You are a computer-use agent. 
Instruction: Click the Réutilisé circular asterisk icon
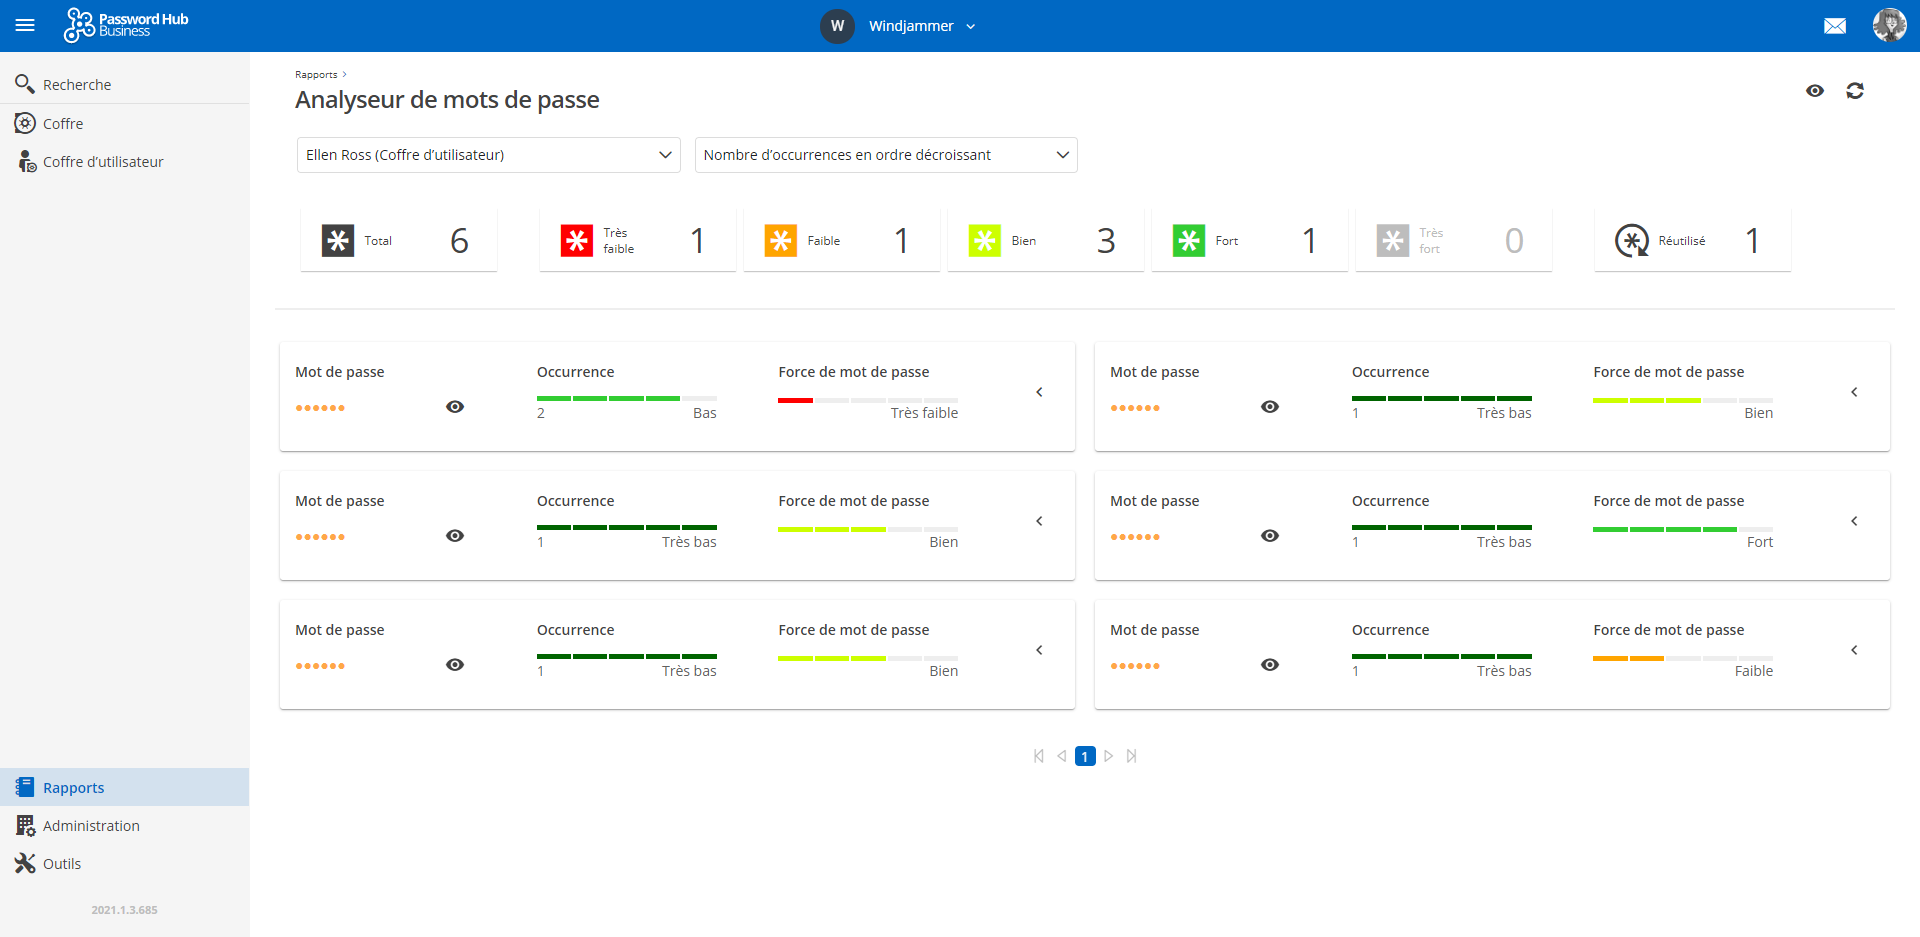(1631, 241)
